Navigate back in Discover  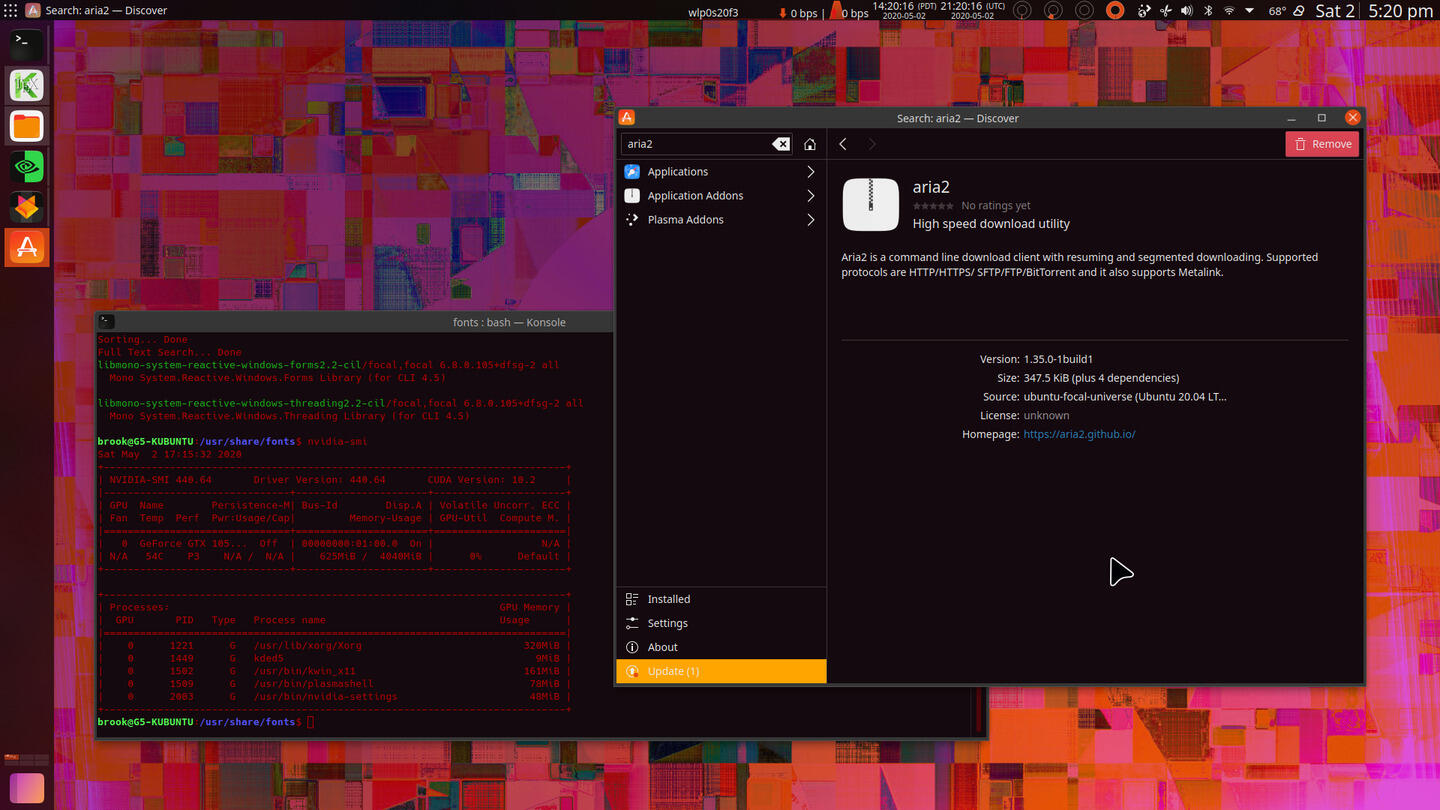[x=843, y=144]
